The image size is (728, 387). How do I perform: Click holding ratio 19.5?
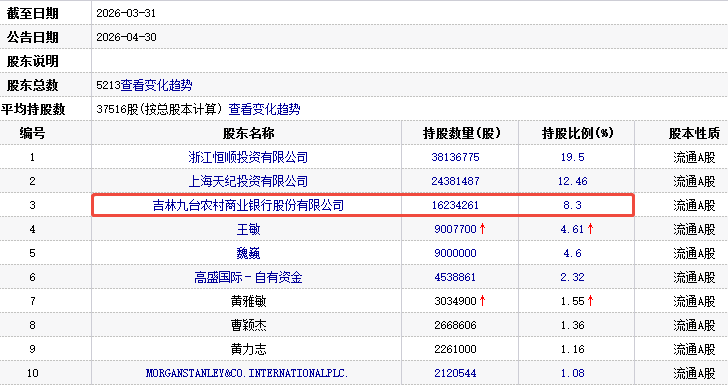(572, 157)
